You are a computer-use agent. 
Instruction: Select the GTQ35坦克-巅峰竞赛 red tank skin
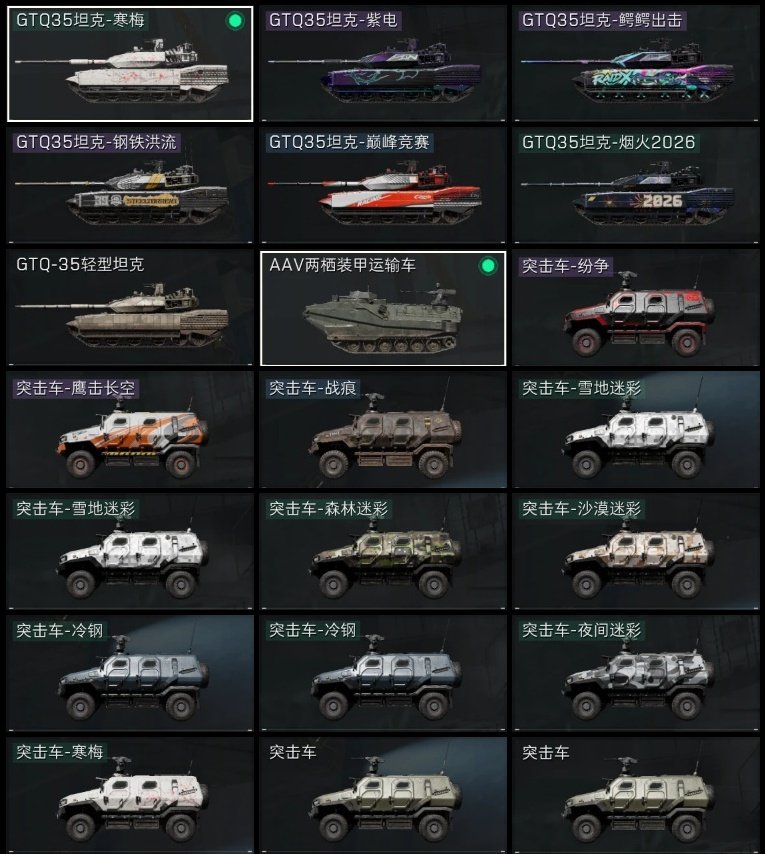[x=383, y=186]
